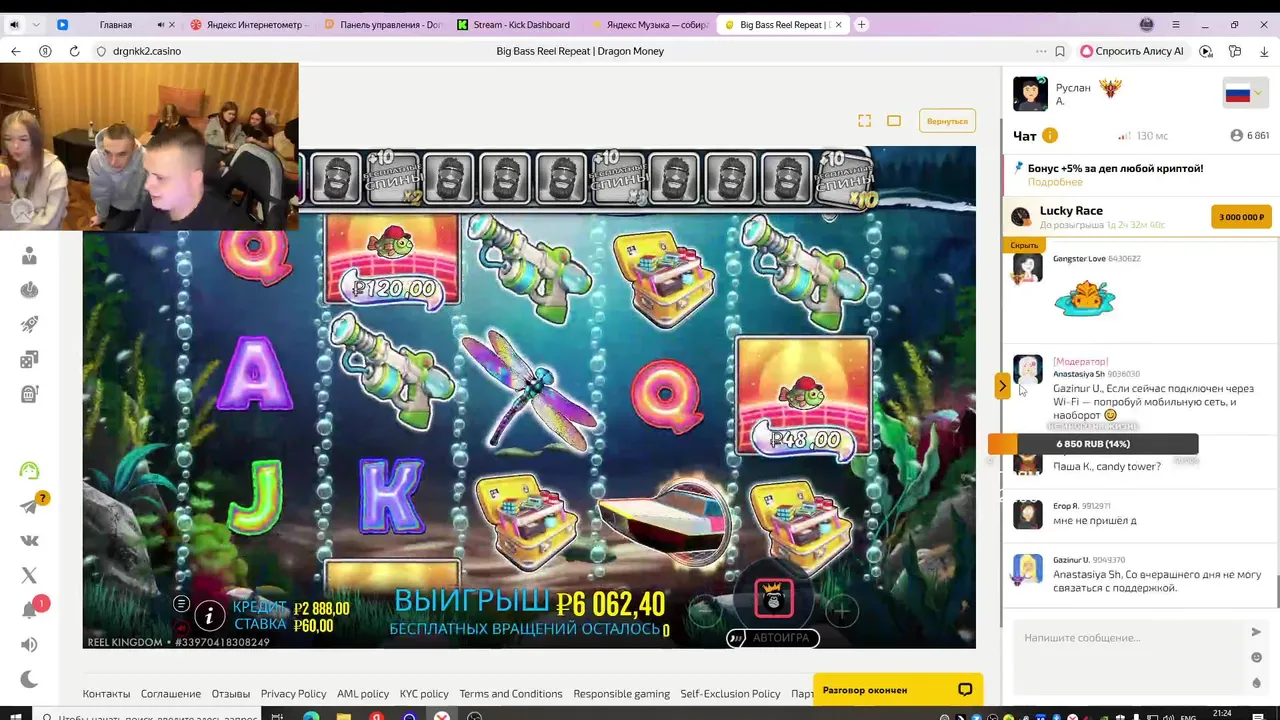Screen dimensions: 1280x720
Task: Open game info 'i' button
Action: point(209,616)
